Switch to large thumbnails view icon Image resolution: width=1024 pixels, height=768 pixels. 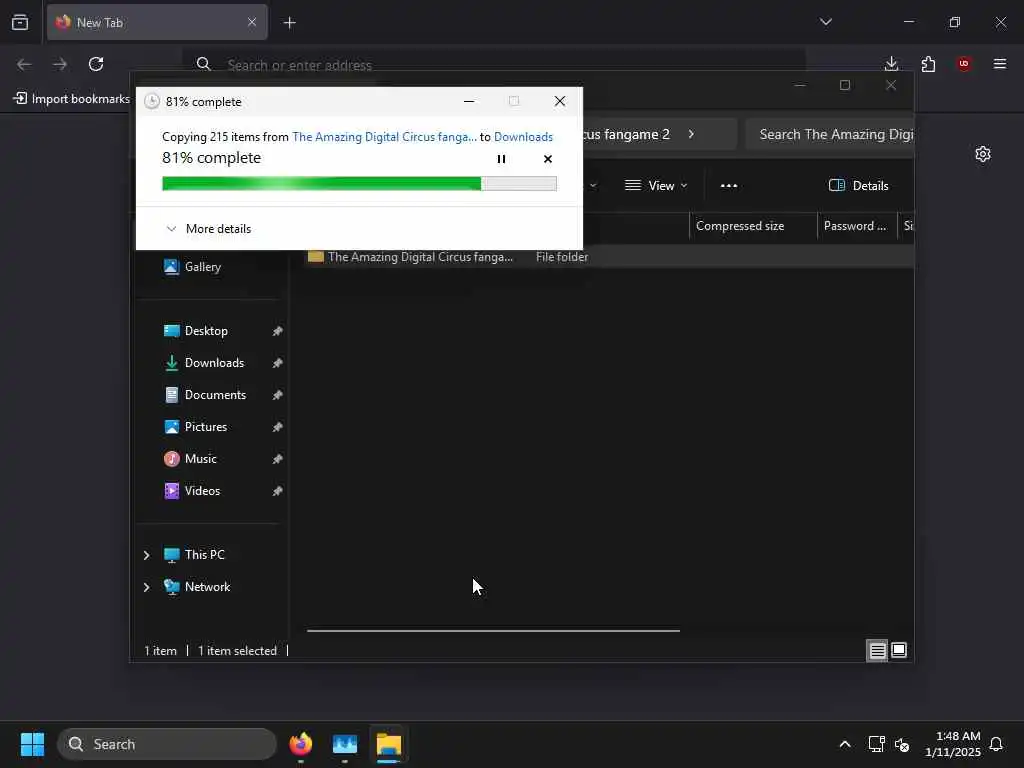[899, 650]
